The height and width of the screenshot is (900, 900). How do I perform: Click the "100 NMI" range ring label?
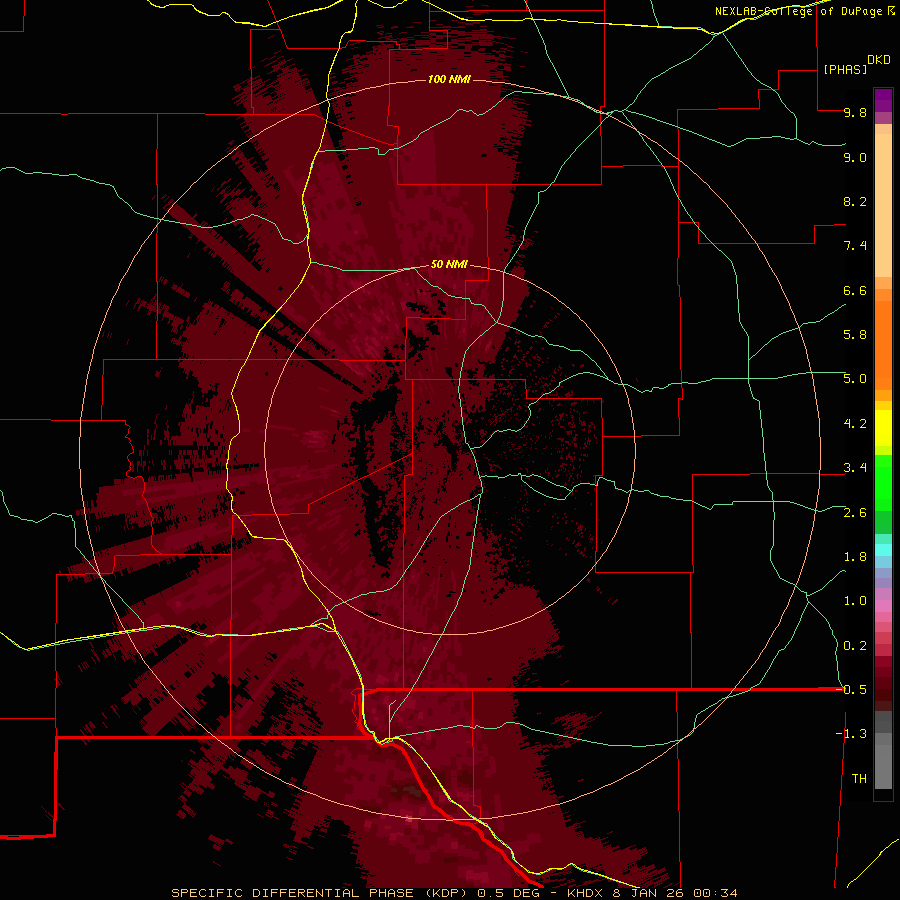(449, 79)
